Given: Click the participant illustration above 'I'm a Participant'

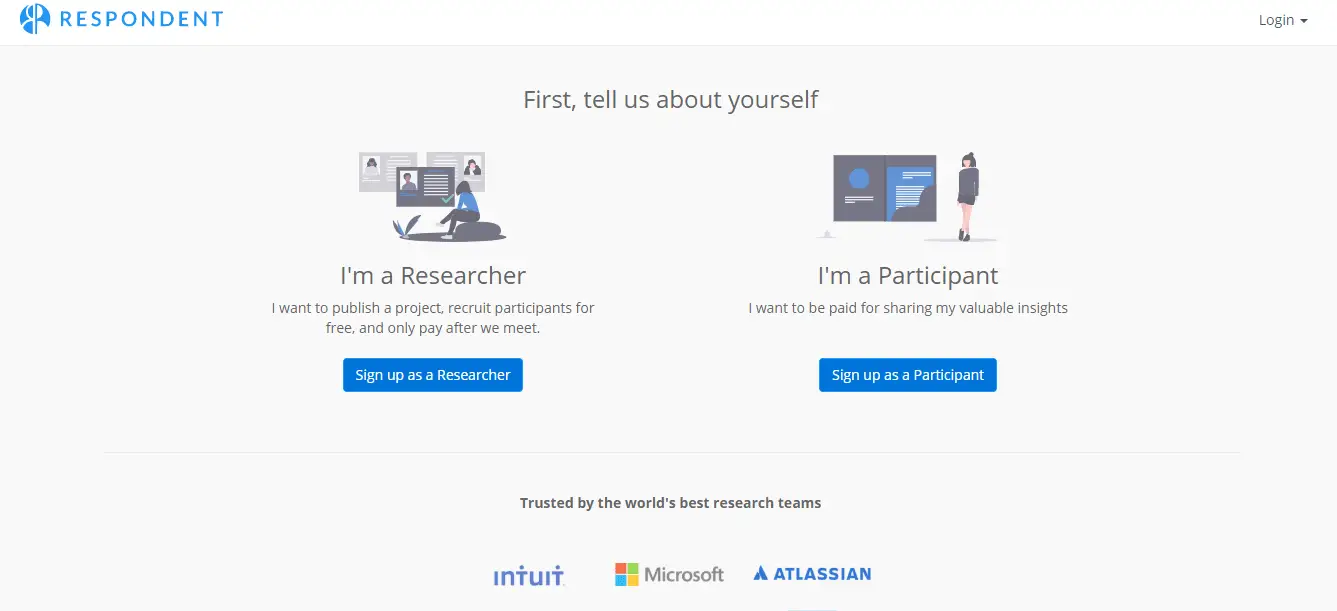Looking at the screenshot, I should (x=905, y=196).
